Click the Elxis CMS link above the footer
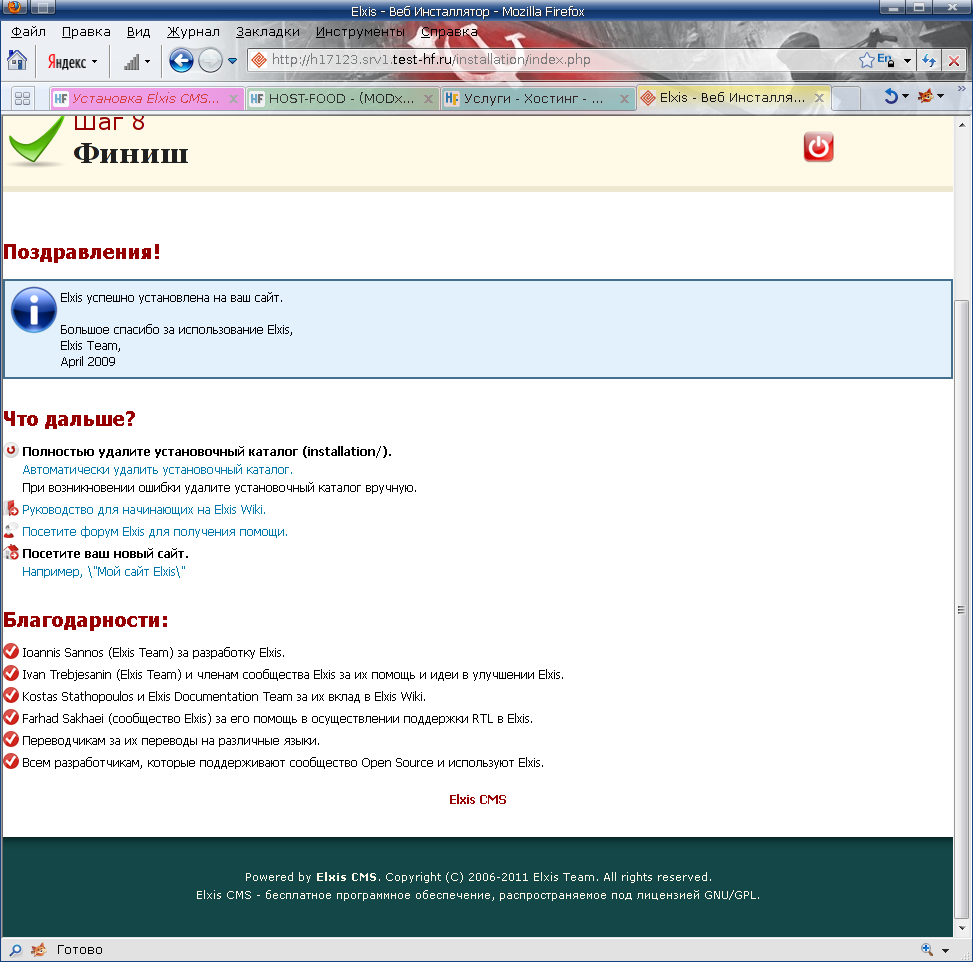 [478, 799]
